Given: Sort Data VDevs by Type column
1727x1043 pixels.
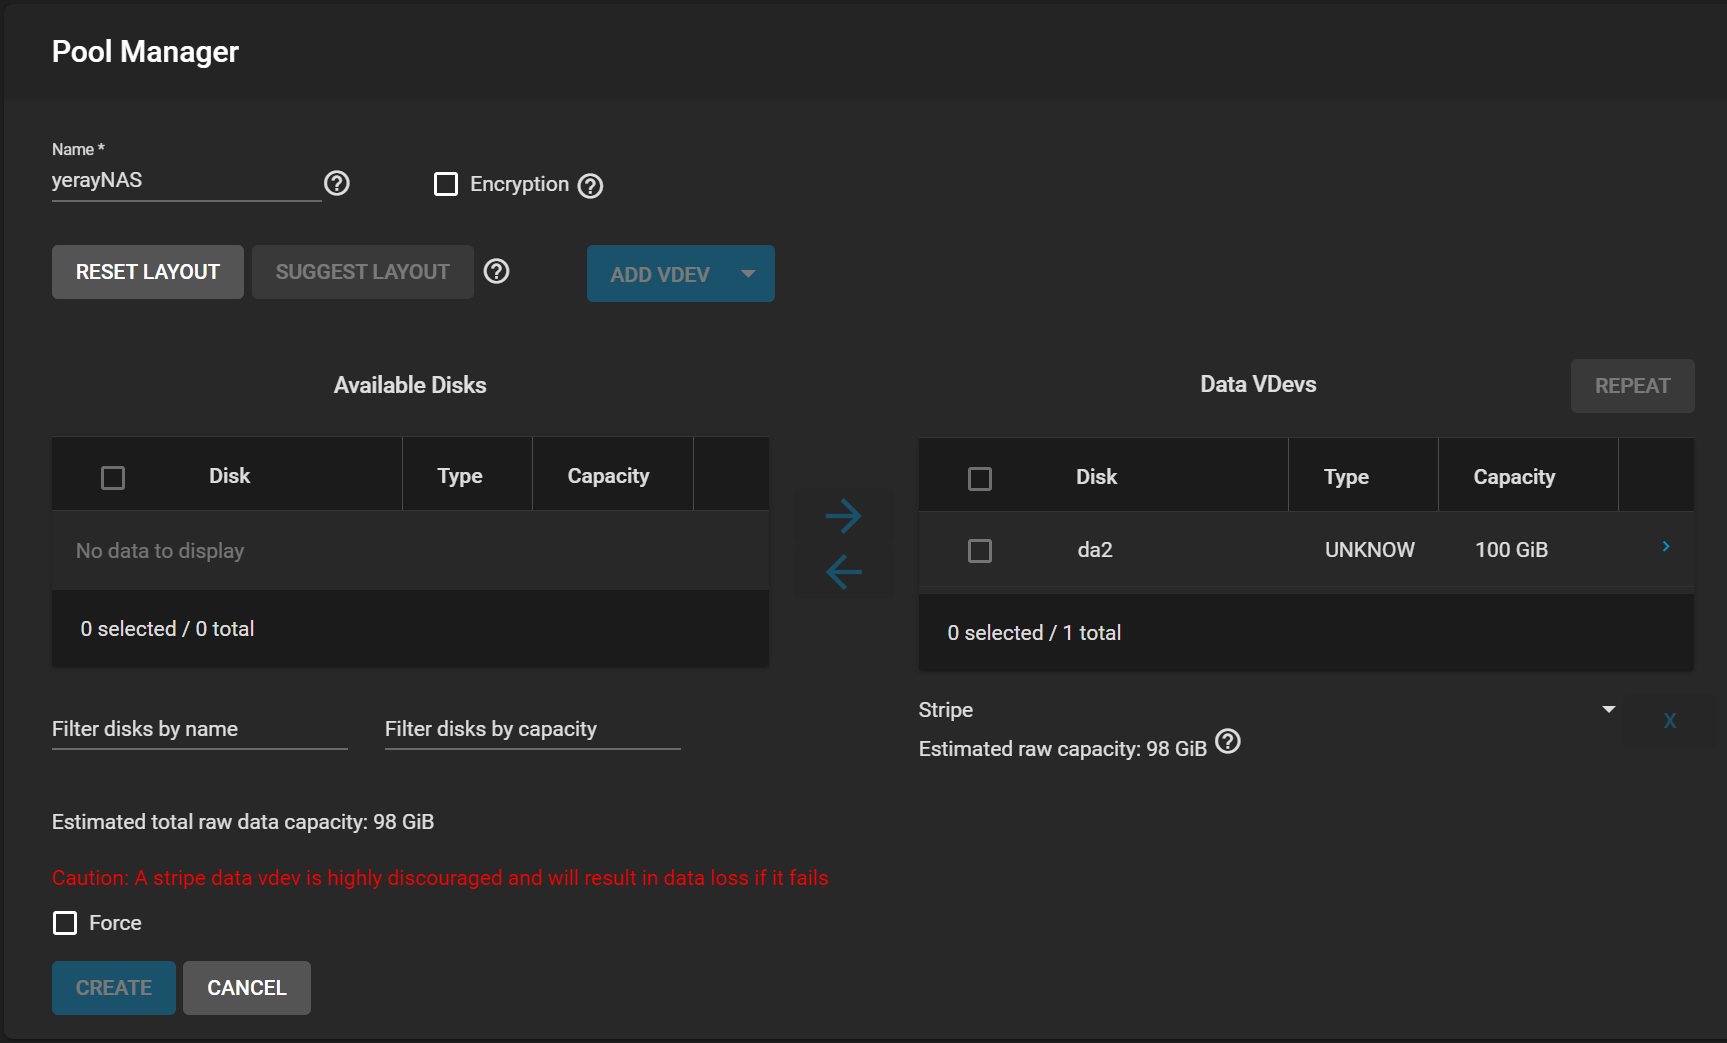Looking at the screenshot, I should [1347, 477].
